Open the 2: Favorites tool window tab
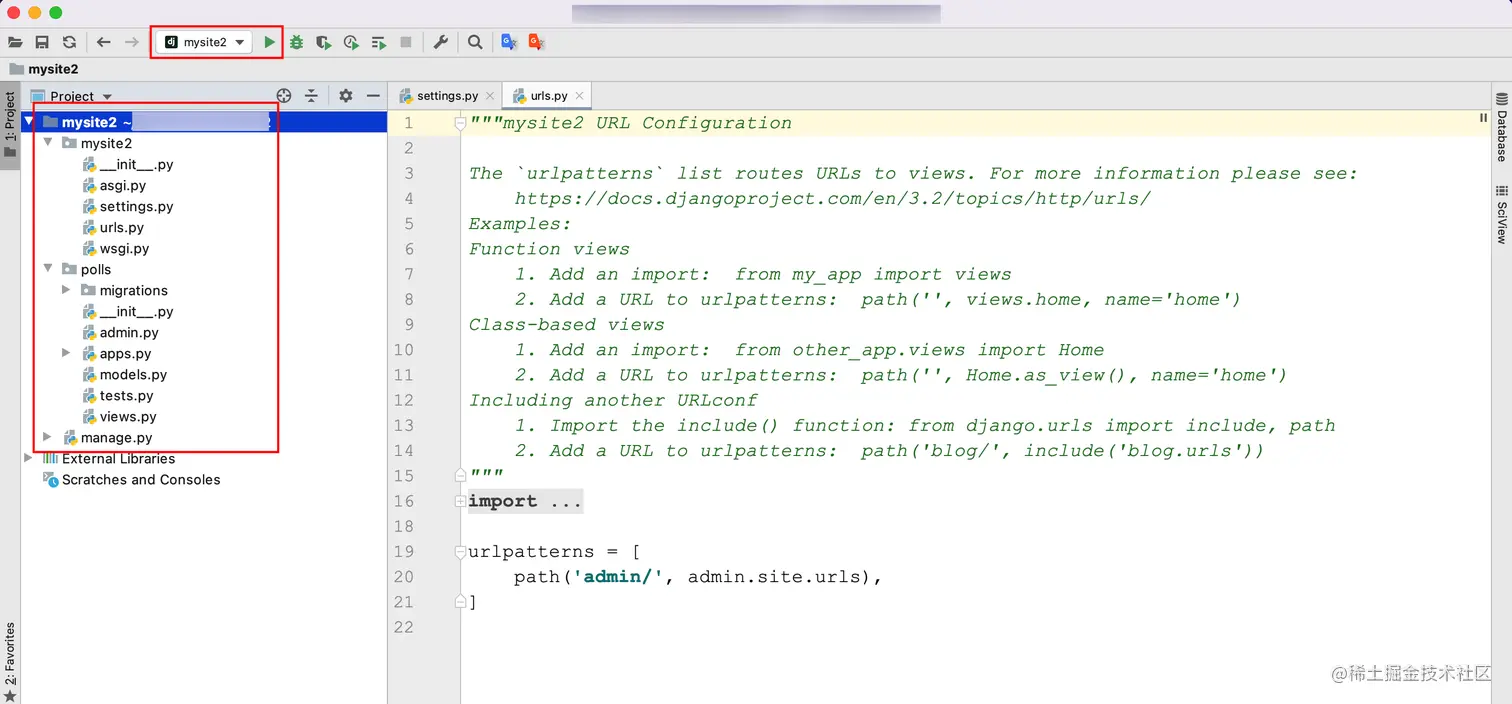 tap(10, 662)
